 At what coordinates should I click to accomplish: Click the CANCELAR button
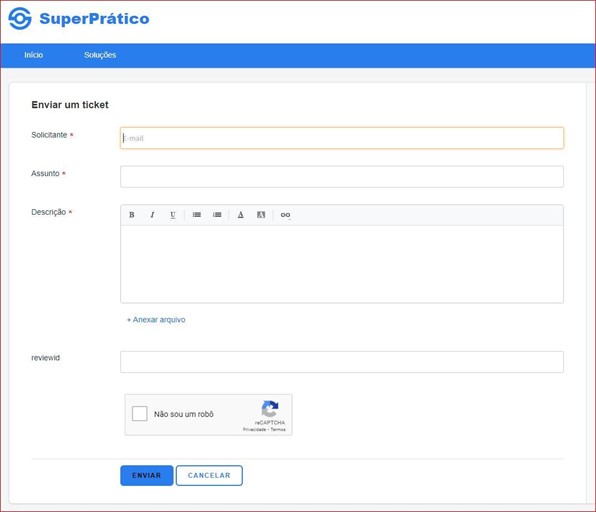coord(209,476)
